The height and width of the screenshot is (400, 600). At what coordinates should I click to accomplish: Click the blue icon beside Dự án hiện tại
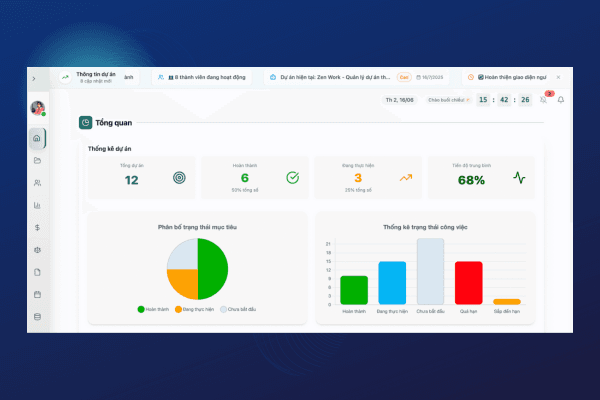(x=273, y=77)
